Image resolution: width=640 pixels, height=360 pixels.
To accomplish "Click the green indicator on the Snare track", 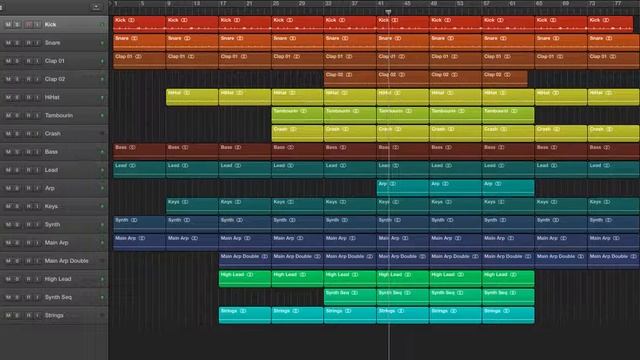I will point(102,43).
